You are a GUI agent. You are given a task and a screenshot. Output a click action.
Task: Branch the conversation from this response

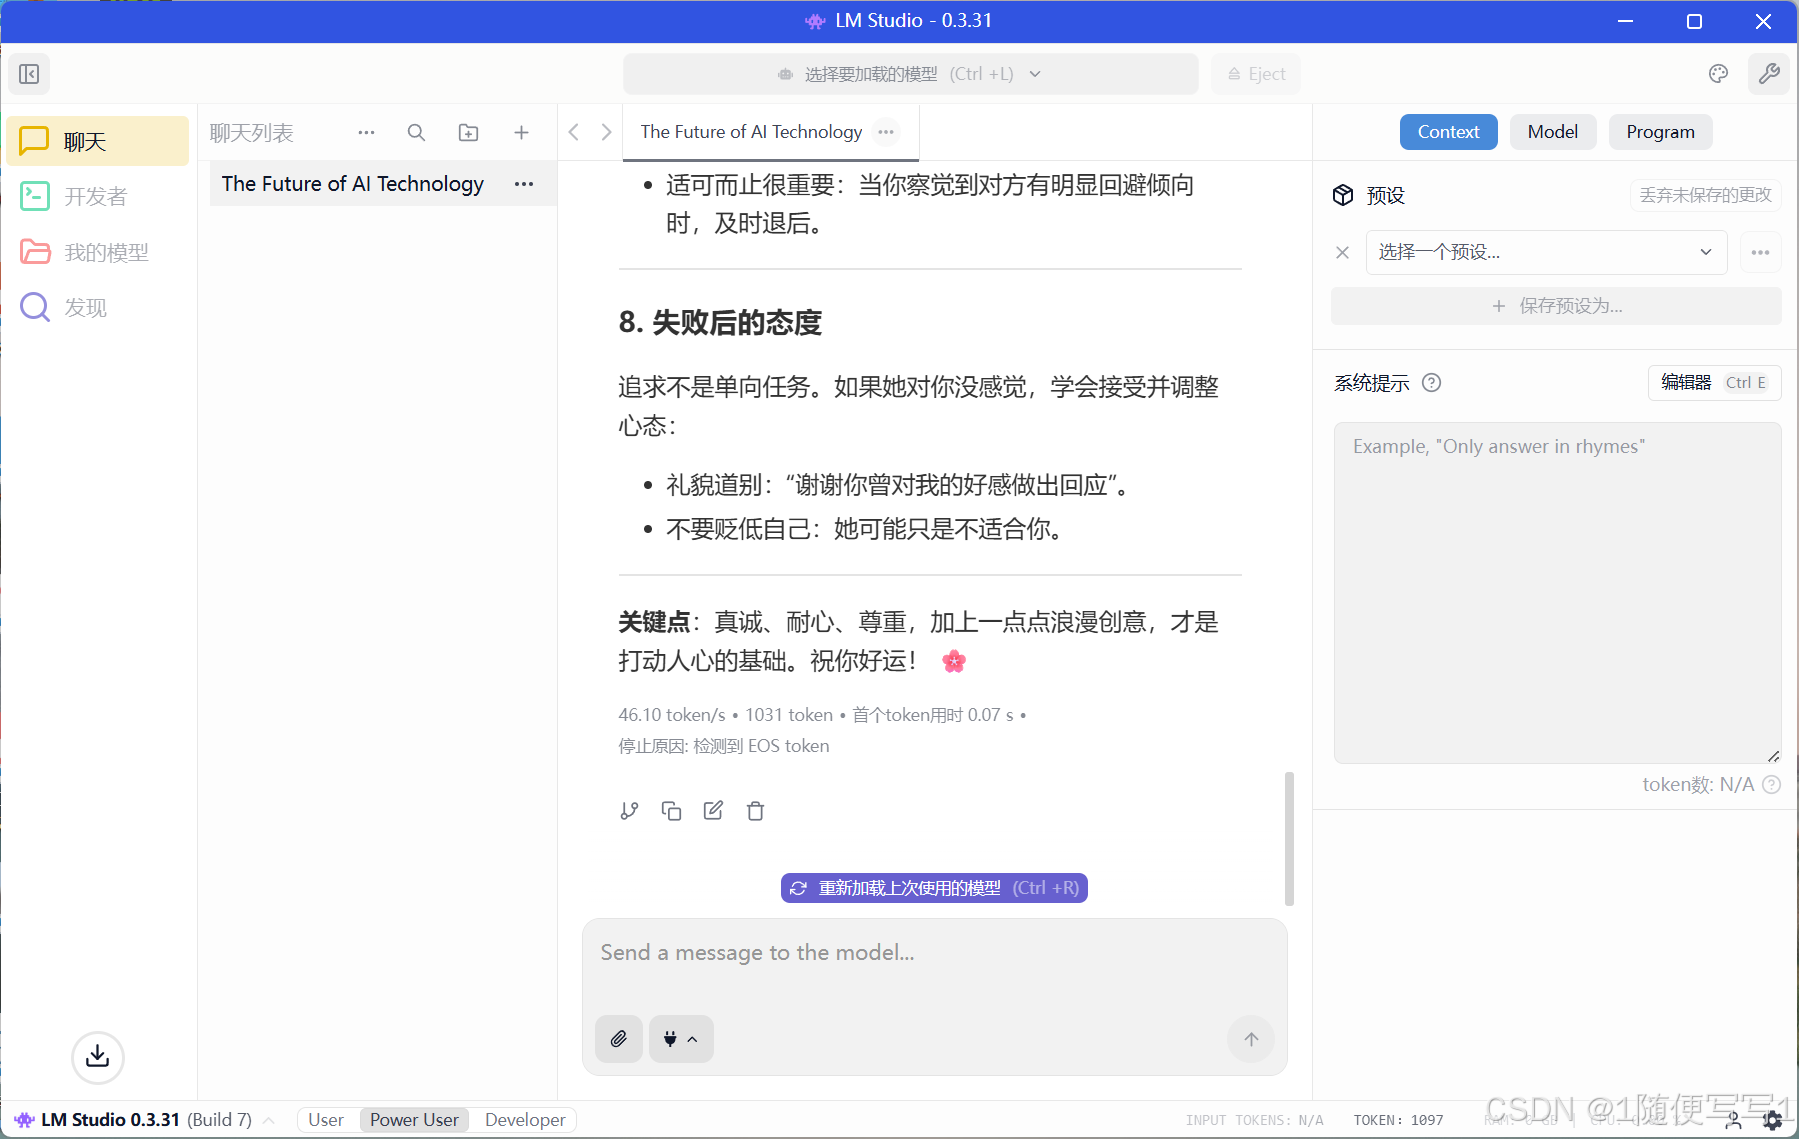coord(629,811)
